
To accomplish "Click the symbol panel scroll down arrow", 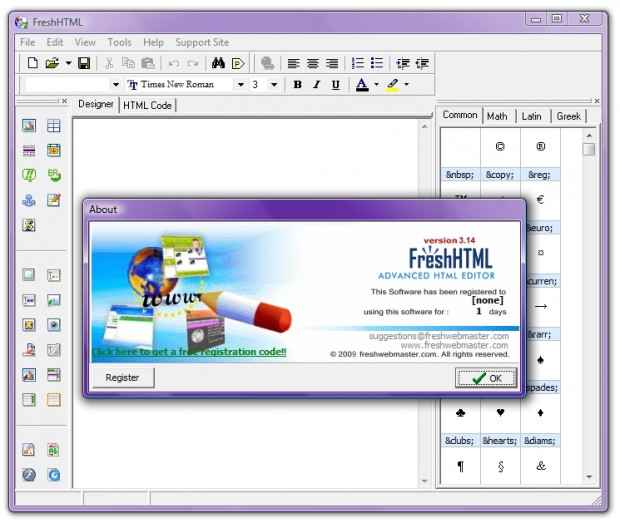I will [589, 477].
